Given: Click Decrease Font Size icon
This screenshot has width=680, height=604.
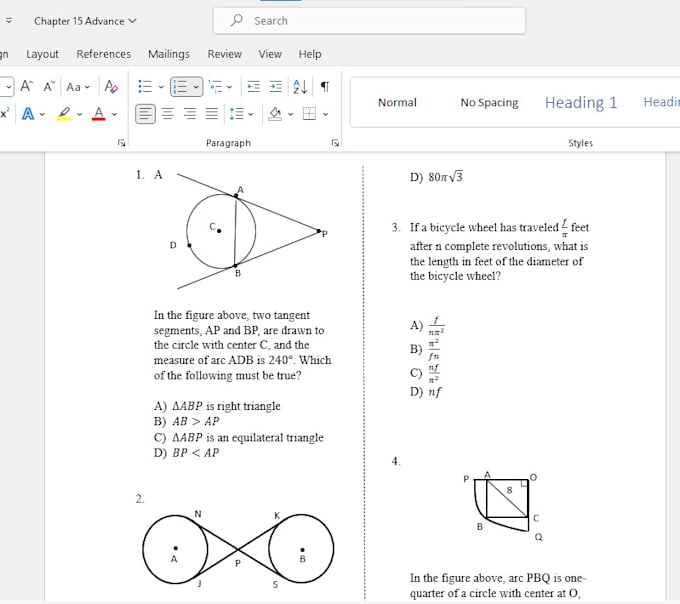Looking at the screenshot, I should pos(49,86).
